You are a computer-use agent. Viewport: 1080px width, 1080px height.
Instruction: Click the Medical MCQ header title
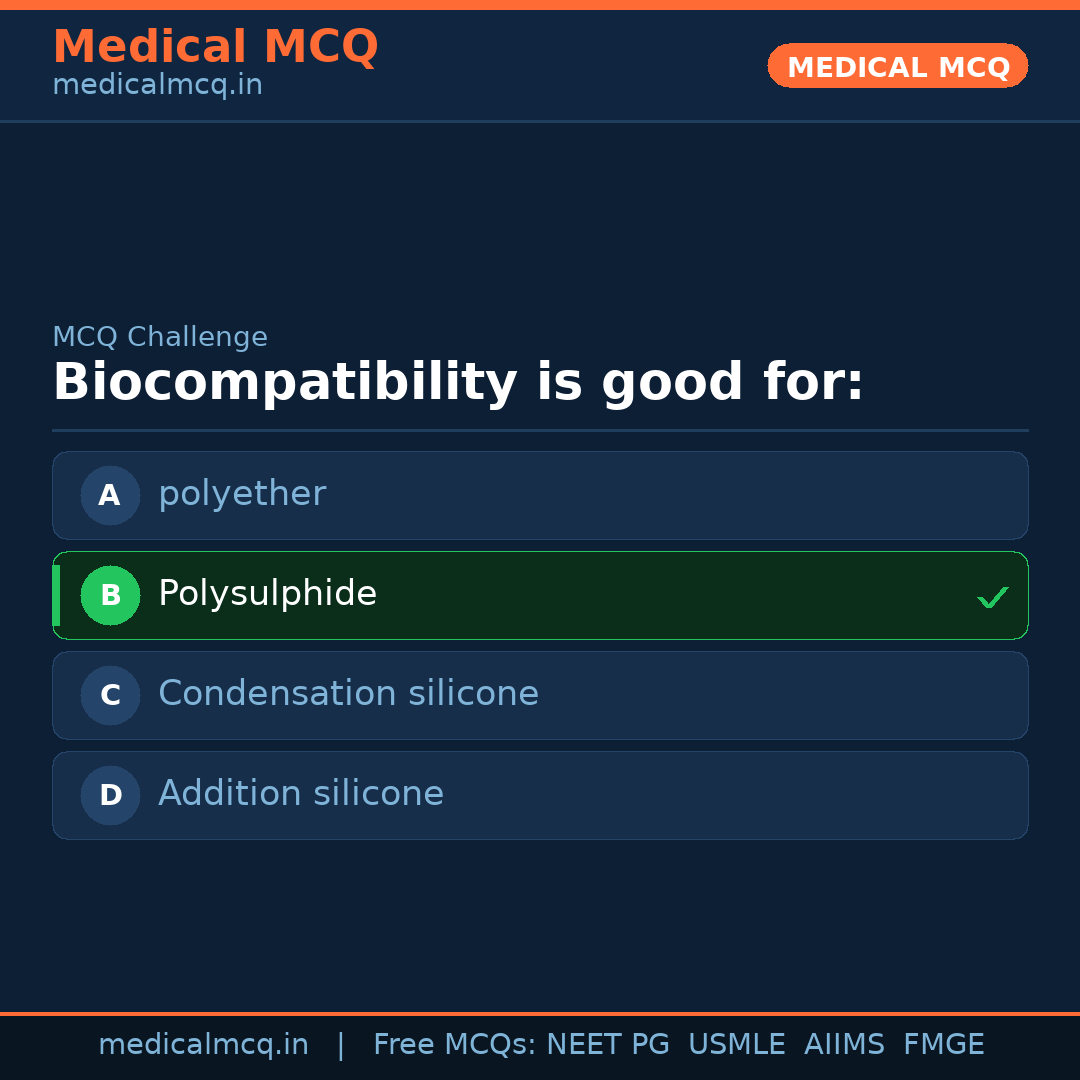click(215, 47)
